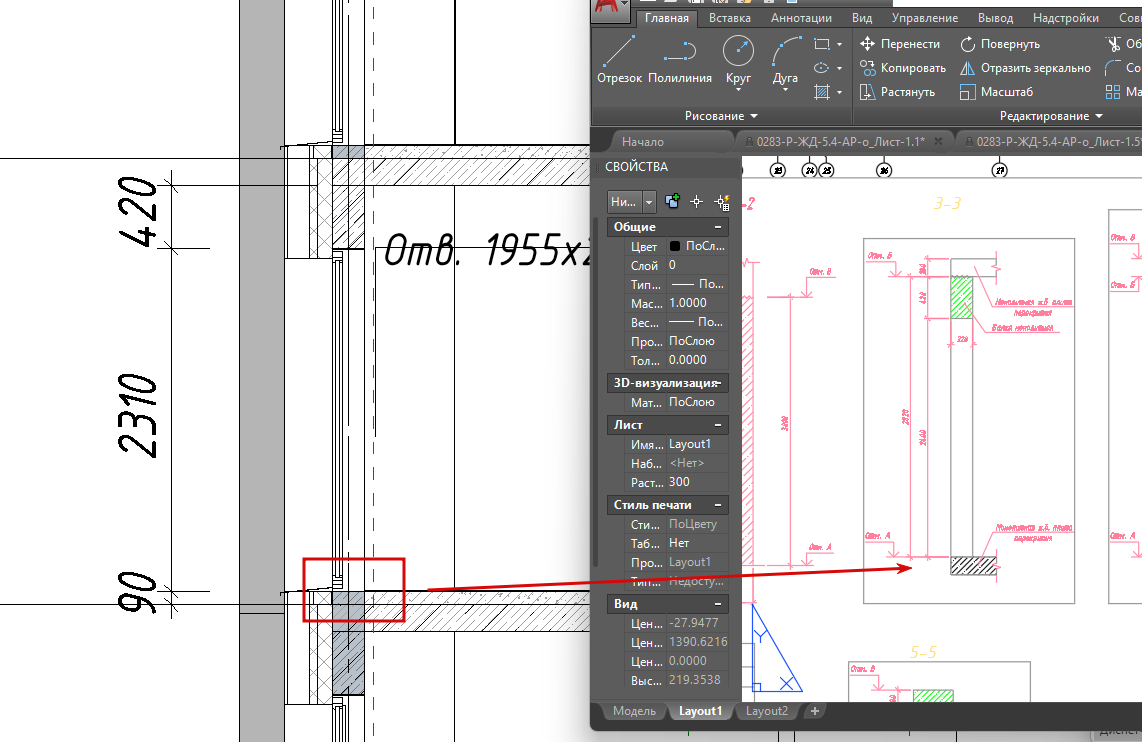The width and height of the screenshot is (1142, 742).
Task: Collapse the Общие properties section
Action: pyautogui.click(x=718, y=227)
